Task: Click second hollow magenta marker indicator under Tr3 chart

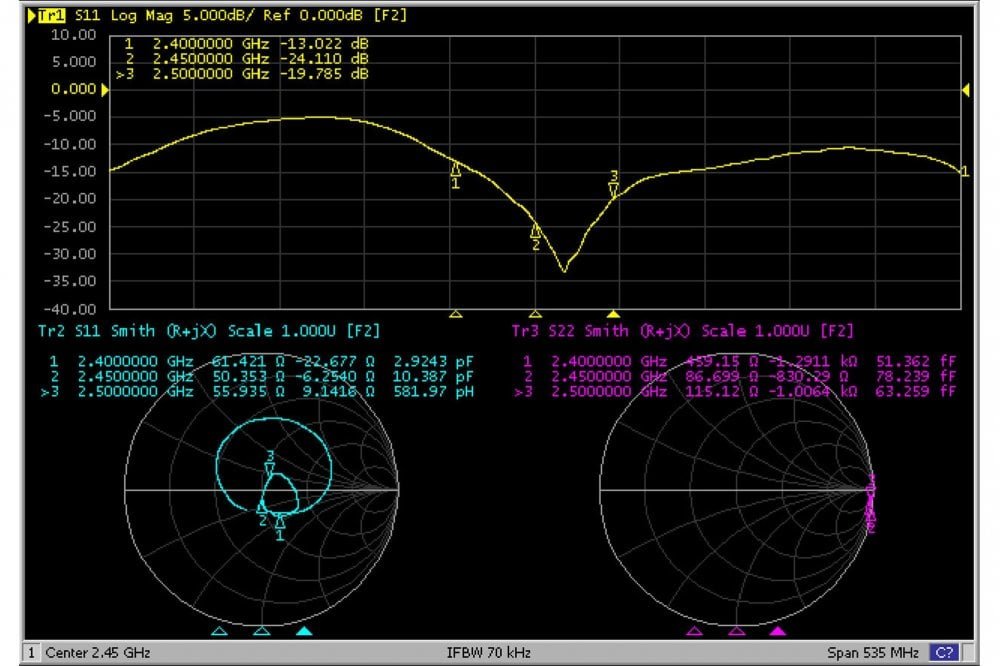Action: click(x=737, y=631)
